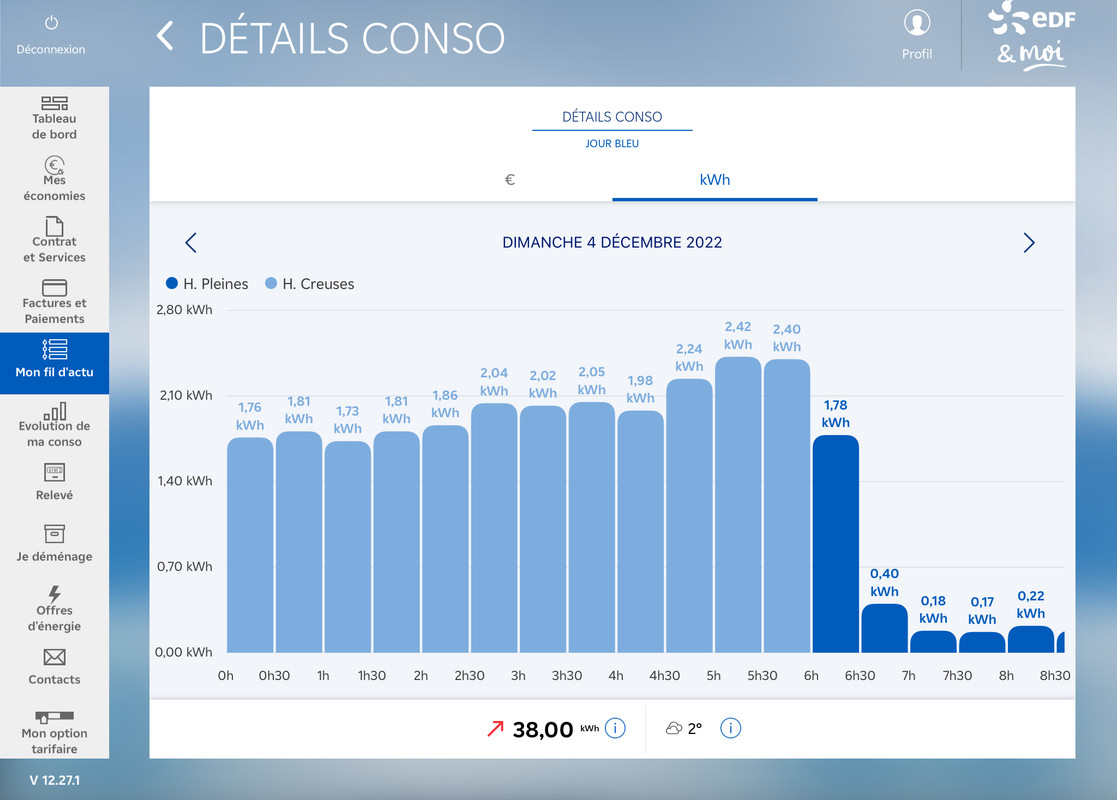This screenshot has width=1117, height=800.
Task: Open Factures et Paiements
Action: (x=54, y=301)
